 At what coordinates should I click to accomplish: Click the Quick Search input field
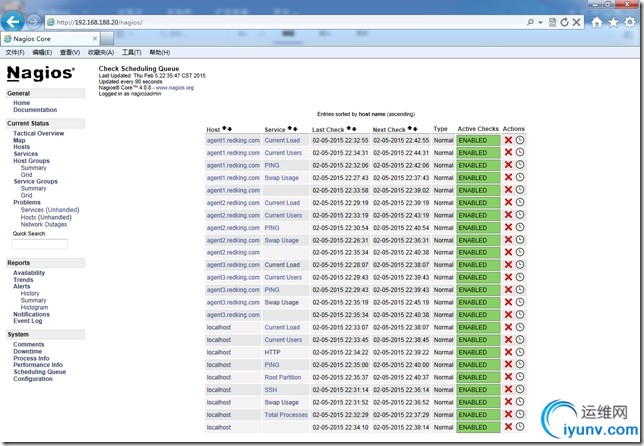(40, 244)
